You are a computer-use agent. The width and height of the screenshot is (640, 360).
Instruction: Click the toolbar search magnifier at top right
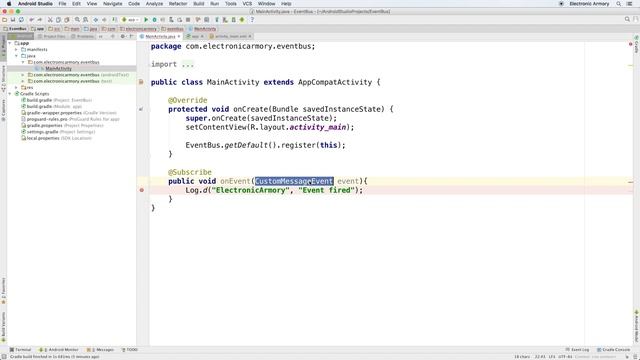pos(627,20)
